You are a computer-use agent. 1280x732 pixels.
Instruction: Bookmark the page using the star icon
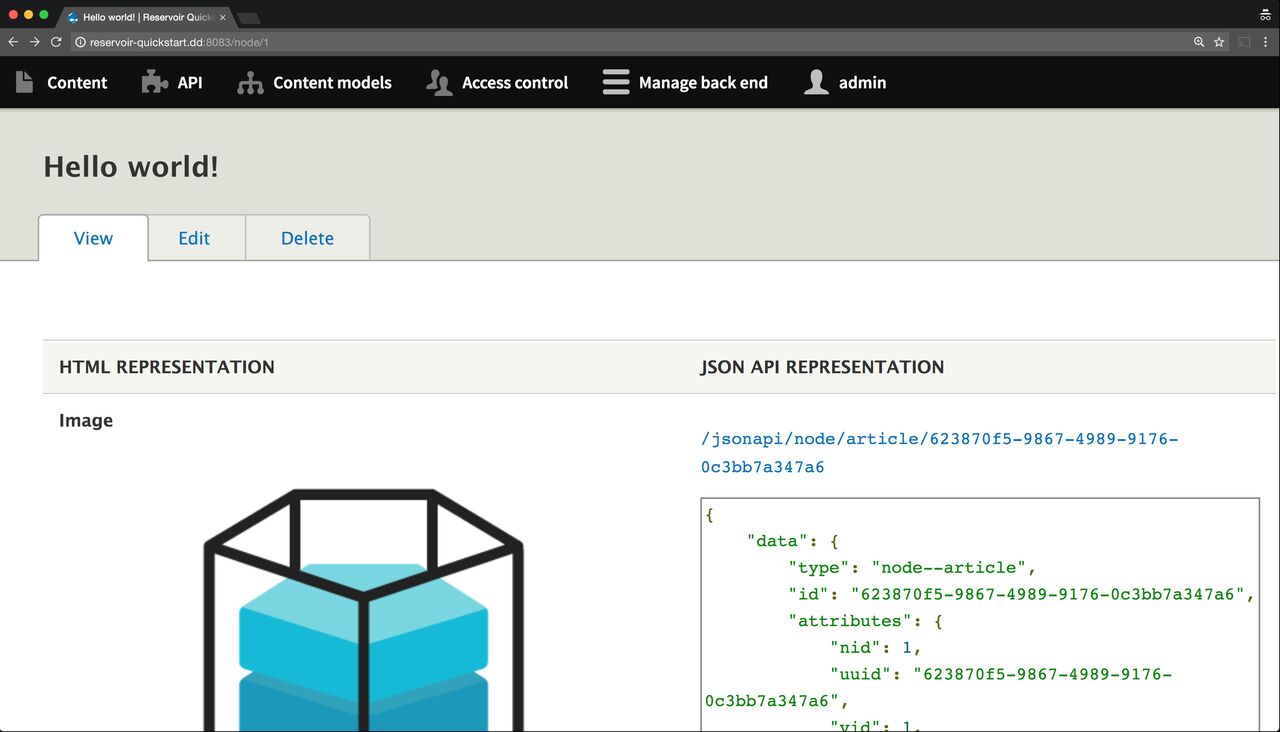(1217, 42)
